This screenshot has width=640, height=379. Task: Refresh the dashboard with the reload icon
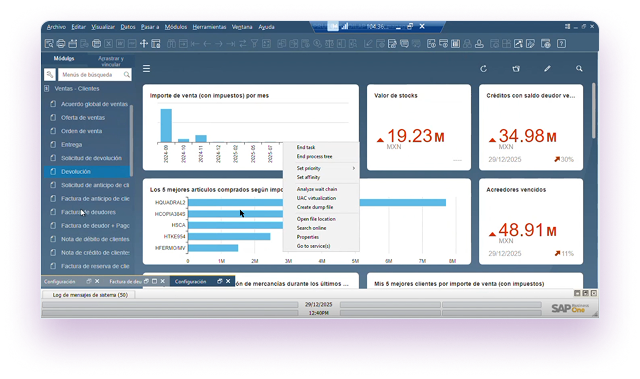coord(483,69)
